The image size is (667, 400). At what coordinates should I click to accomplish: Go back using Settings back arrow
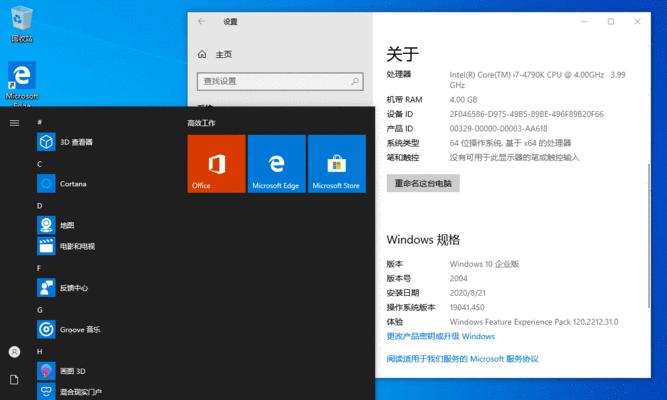[201, 21]
